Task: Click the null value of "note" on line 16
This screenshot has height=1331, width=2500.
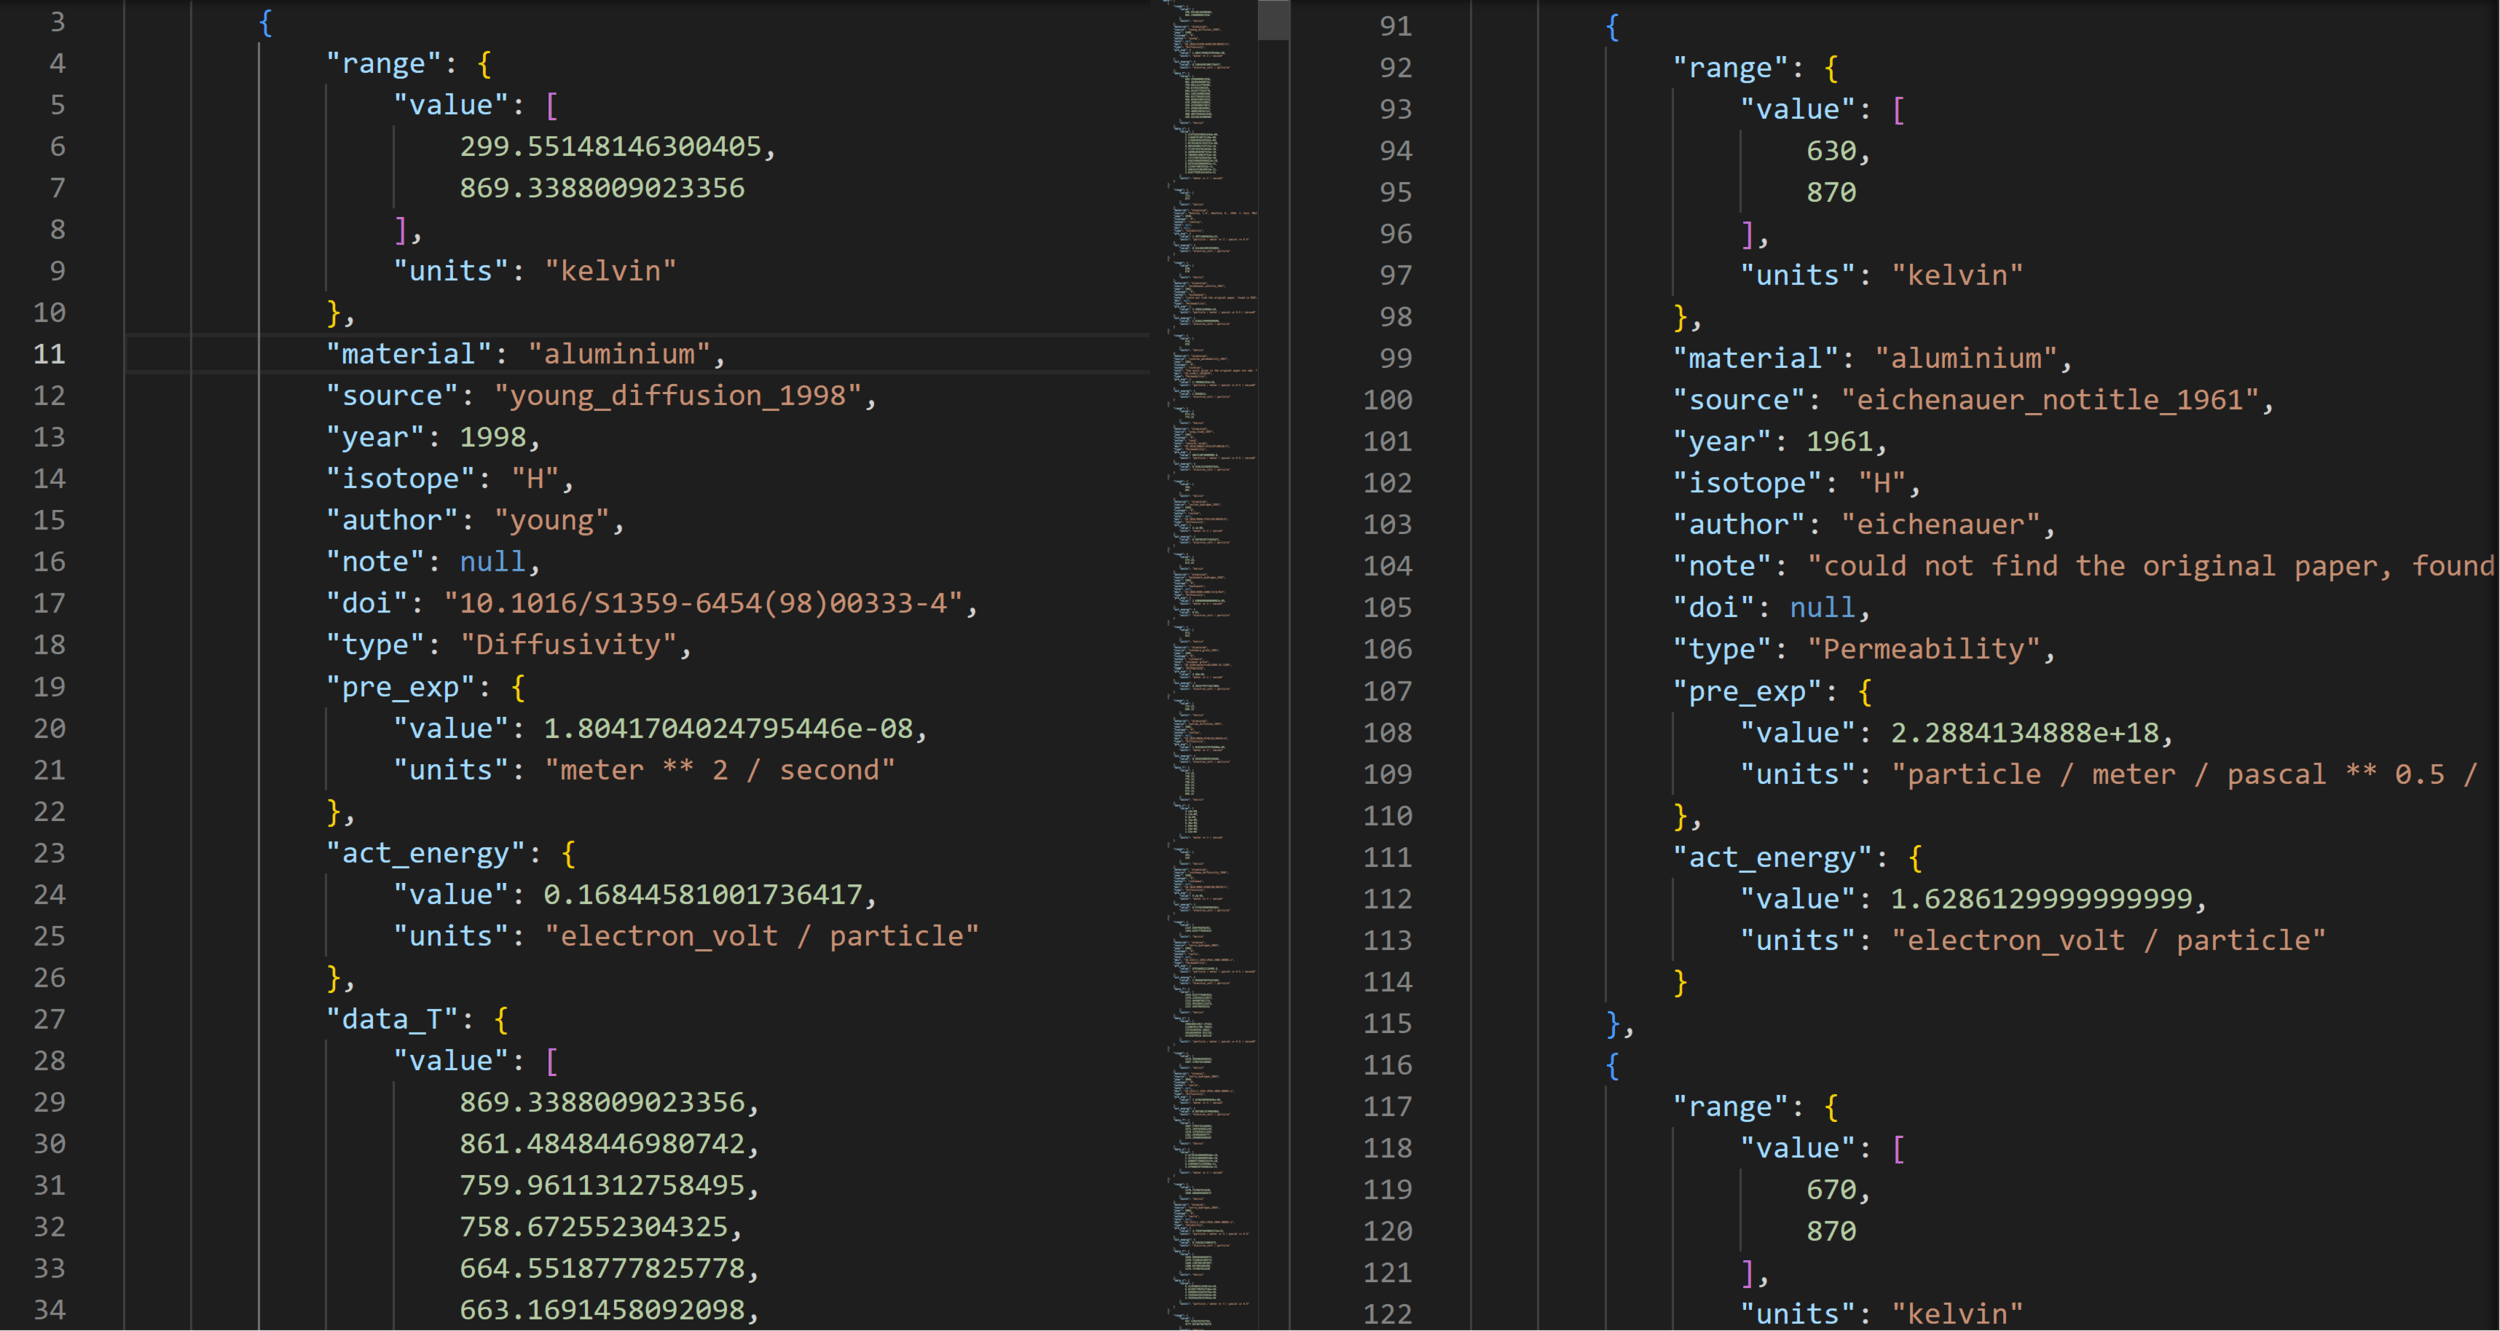Action: [492, 562]
